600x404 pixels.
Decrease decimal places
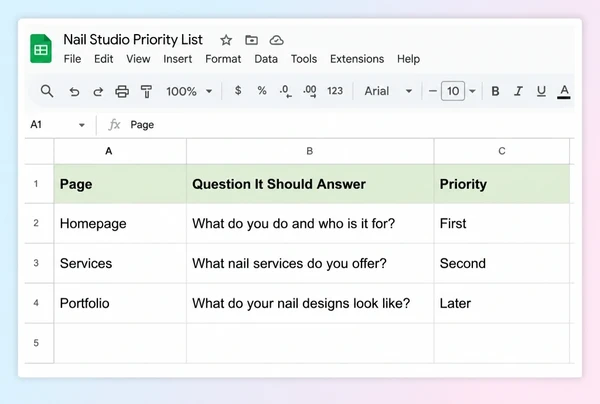pos(285,91)
